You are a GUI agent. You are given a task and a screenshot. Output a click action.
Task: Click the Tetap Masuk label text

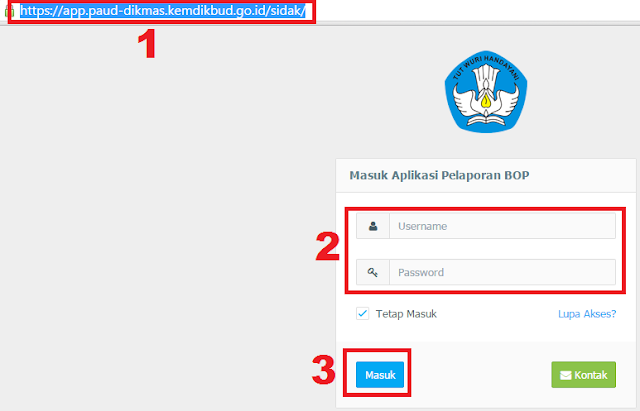point(406,314)
